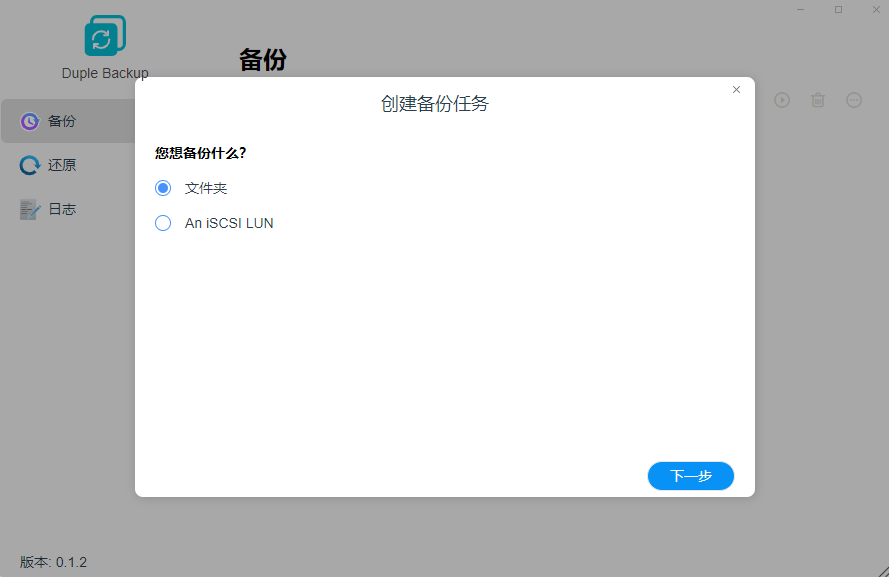The height and width of the screenshot is (577, 889).
Task: Open the more options ellipsis icon
Action: pyautogui.click(x=854, y=100)
